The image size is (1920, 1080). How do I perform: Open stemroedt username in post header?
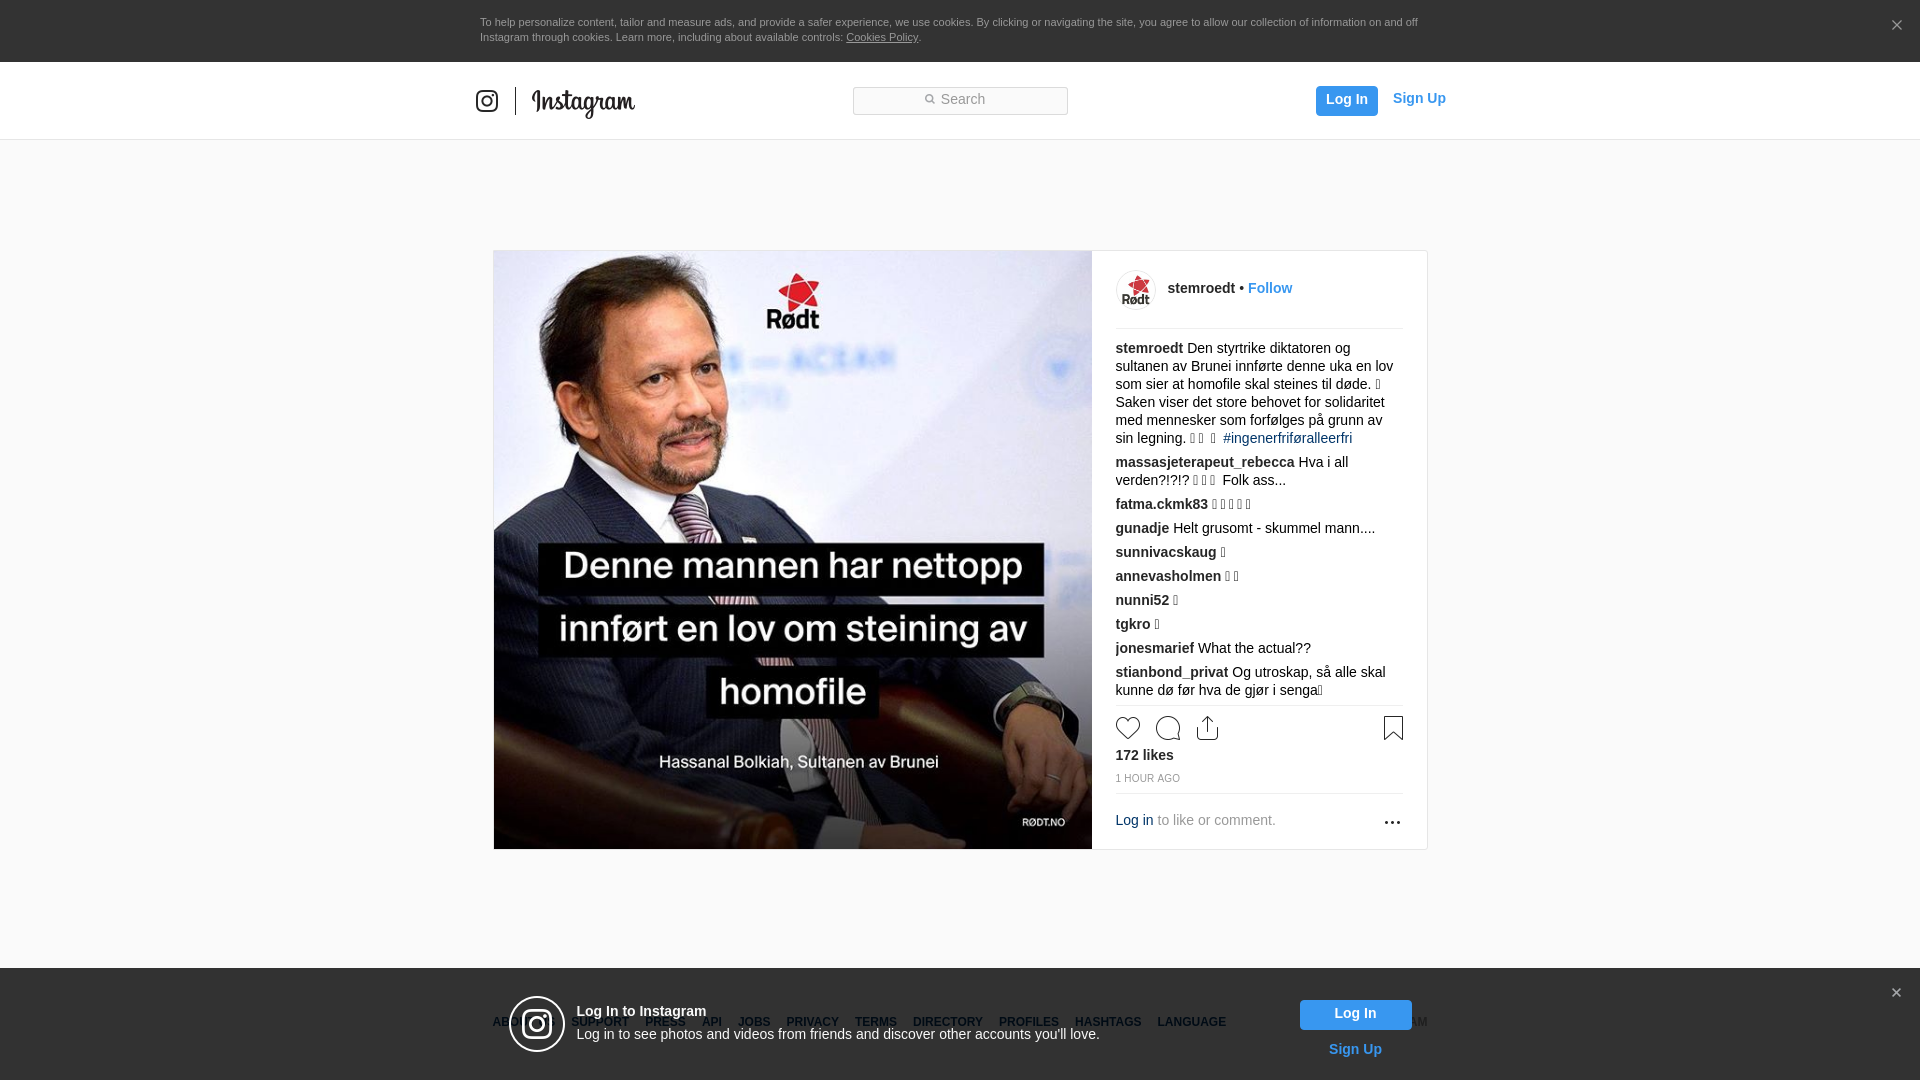1201,288
